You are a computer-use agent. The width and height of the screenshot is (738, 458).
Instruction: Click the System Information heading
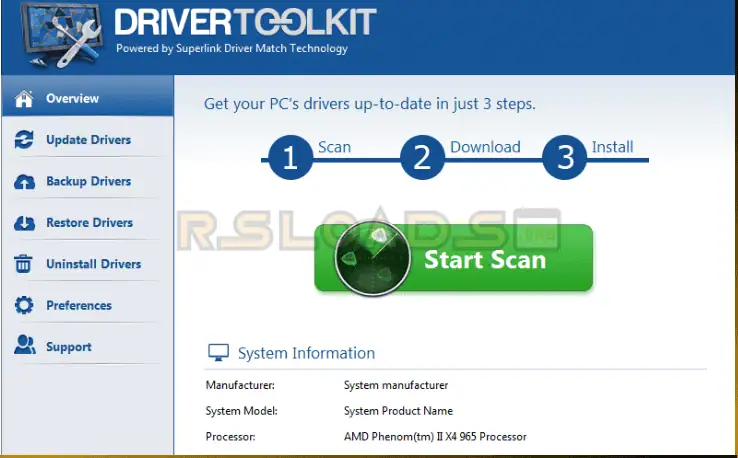pyautogui.click(x=306, y=353)
